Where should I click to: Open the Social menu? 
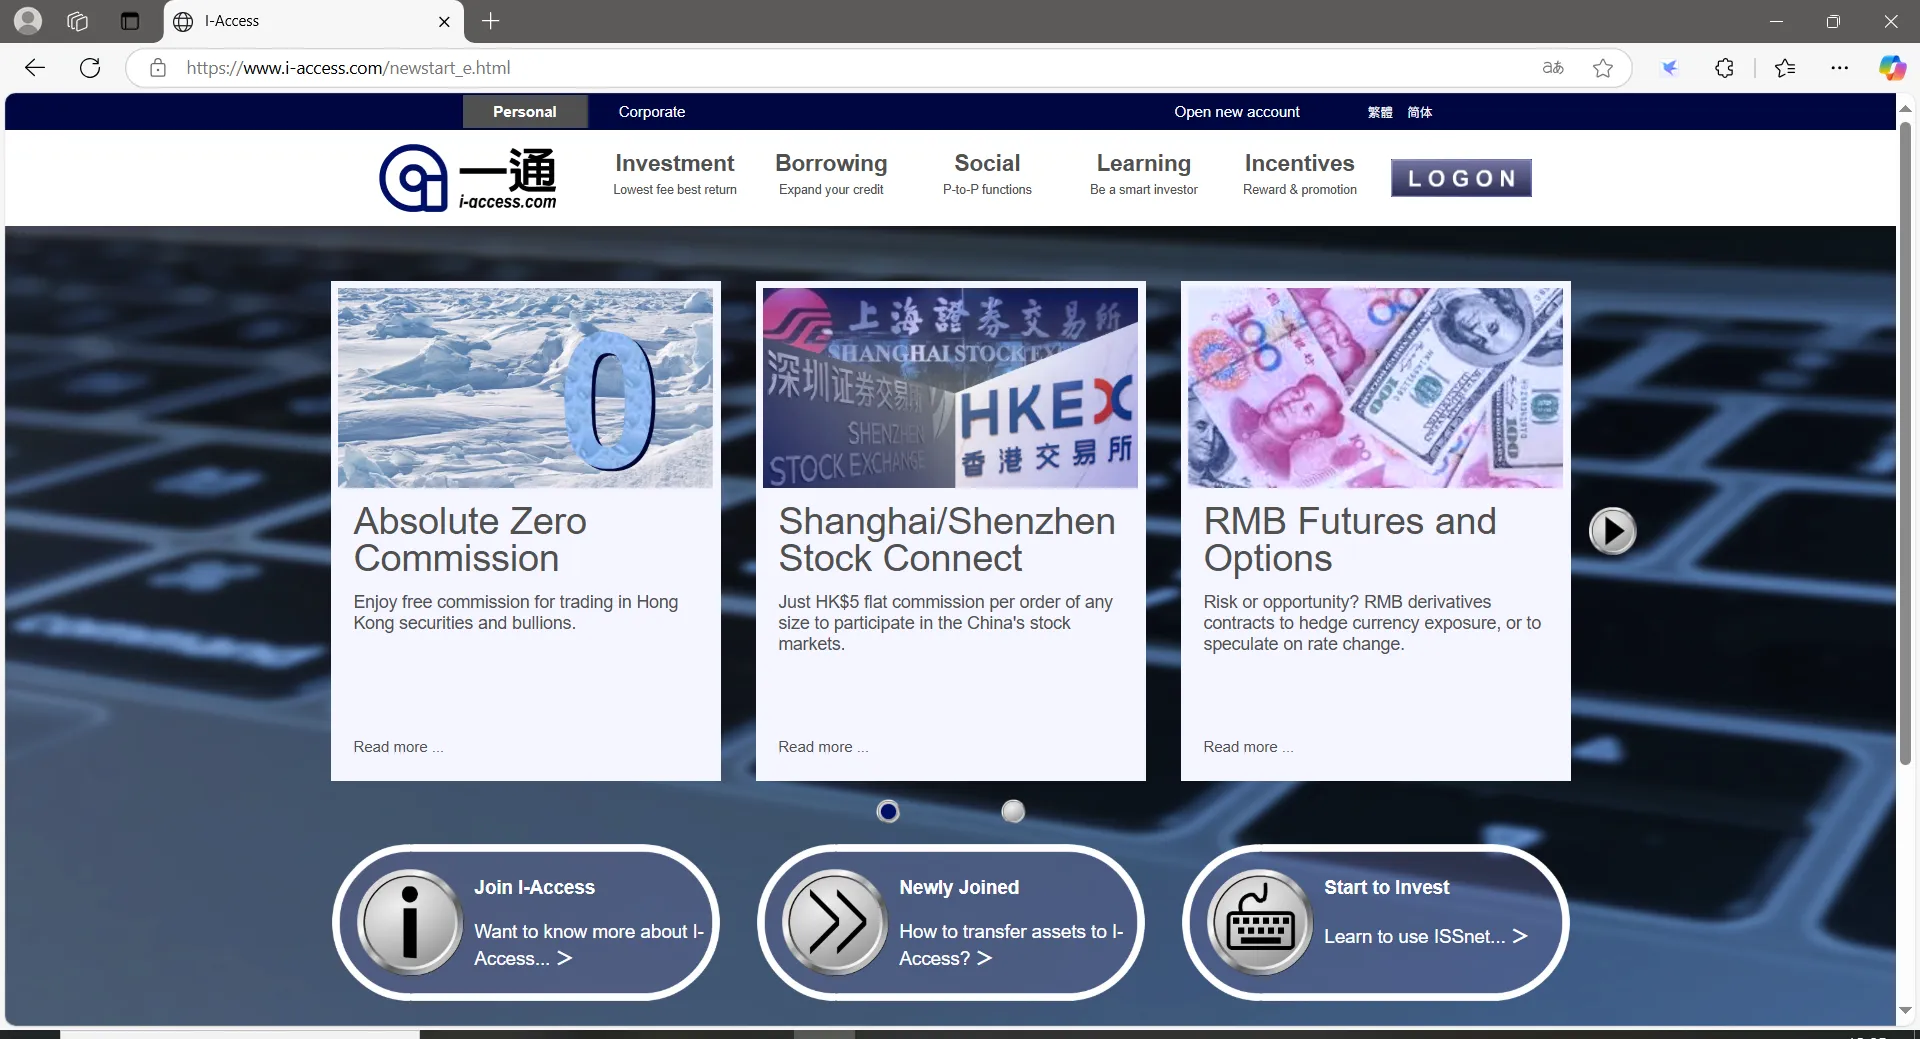point(987,174)
